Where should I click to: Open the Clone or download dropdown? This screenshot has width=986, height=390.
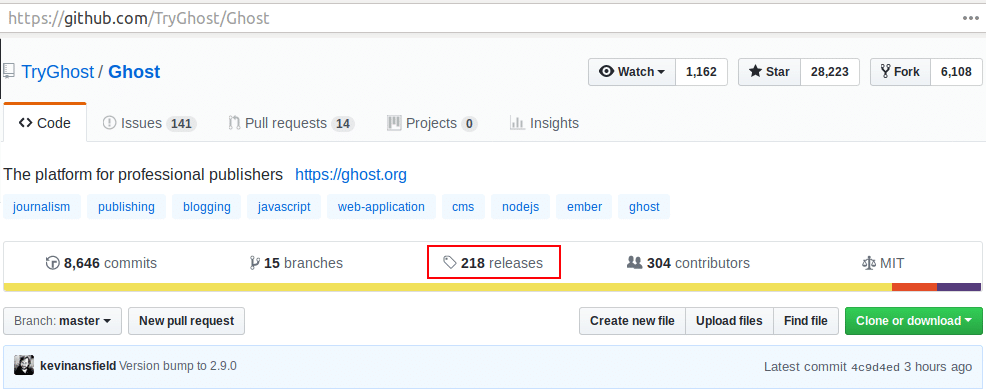(x=914, y=321)
